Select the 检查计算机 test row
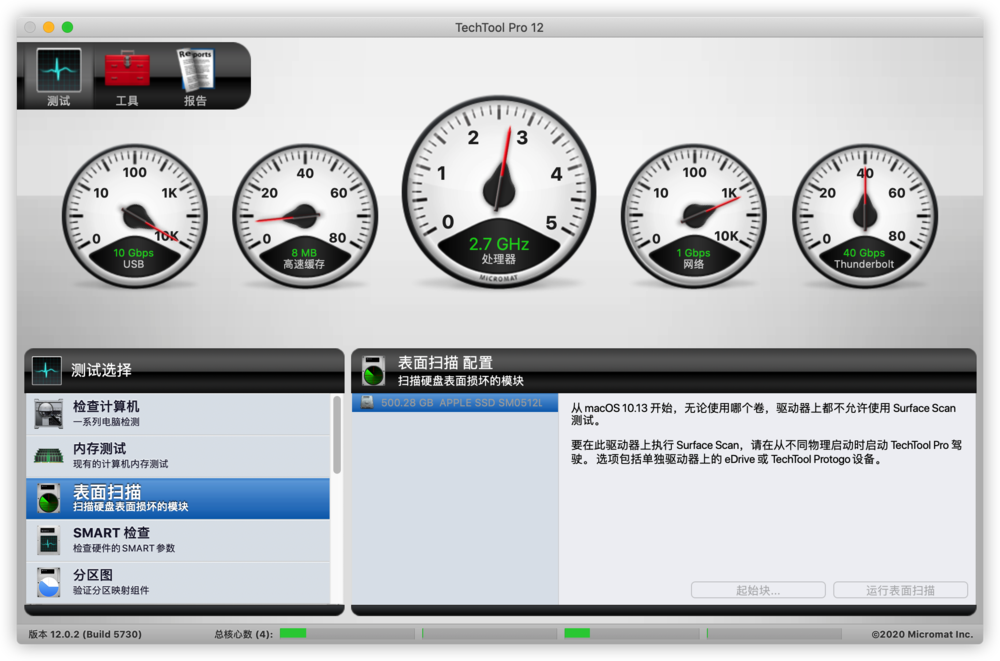The image size is (1000, 661). pos(178,414)
